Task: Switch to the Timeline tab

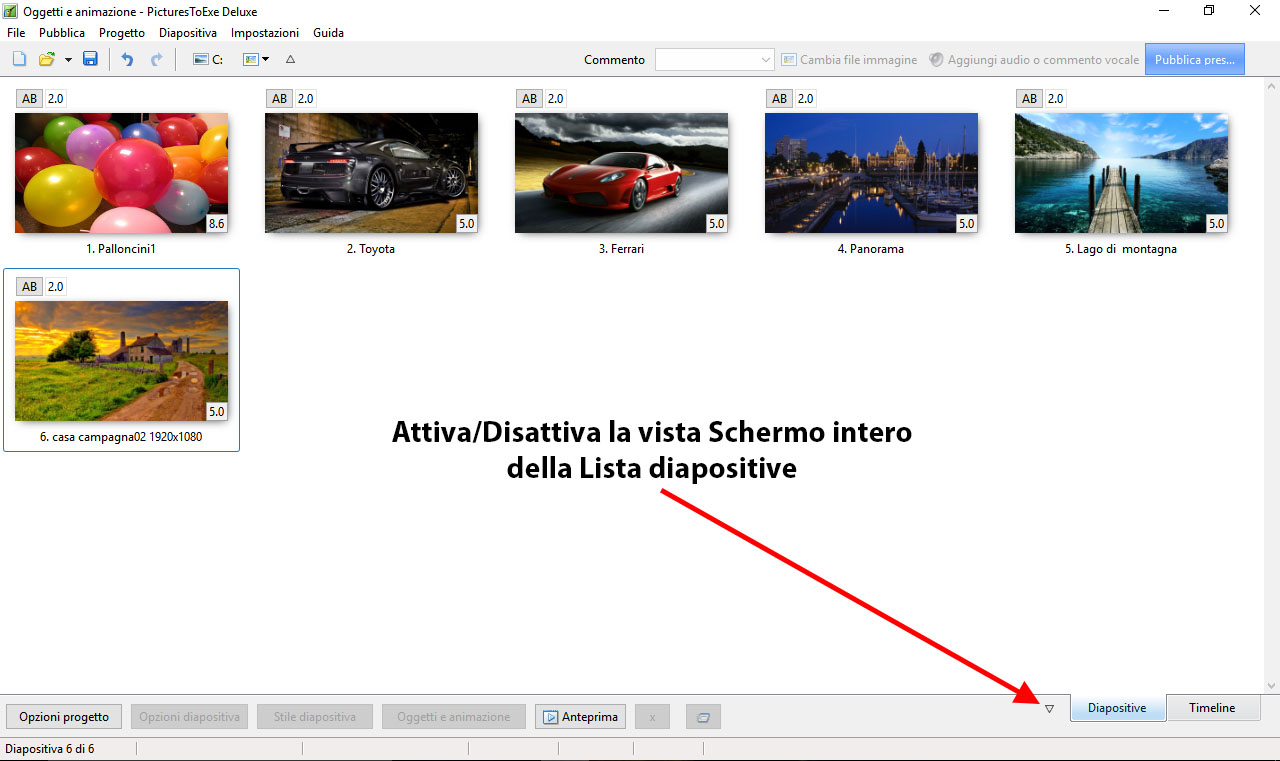Action: [x=1212, y=707]
